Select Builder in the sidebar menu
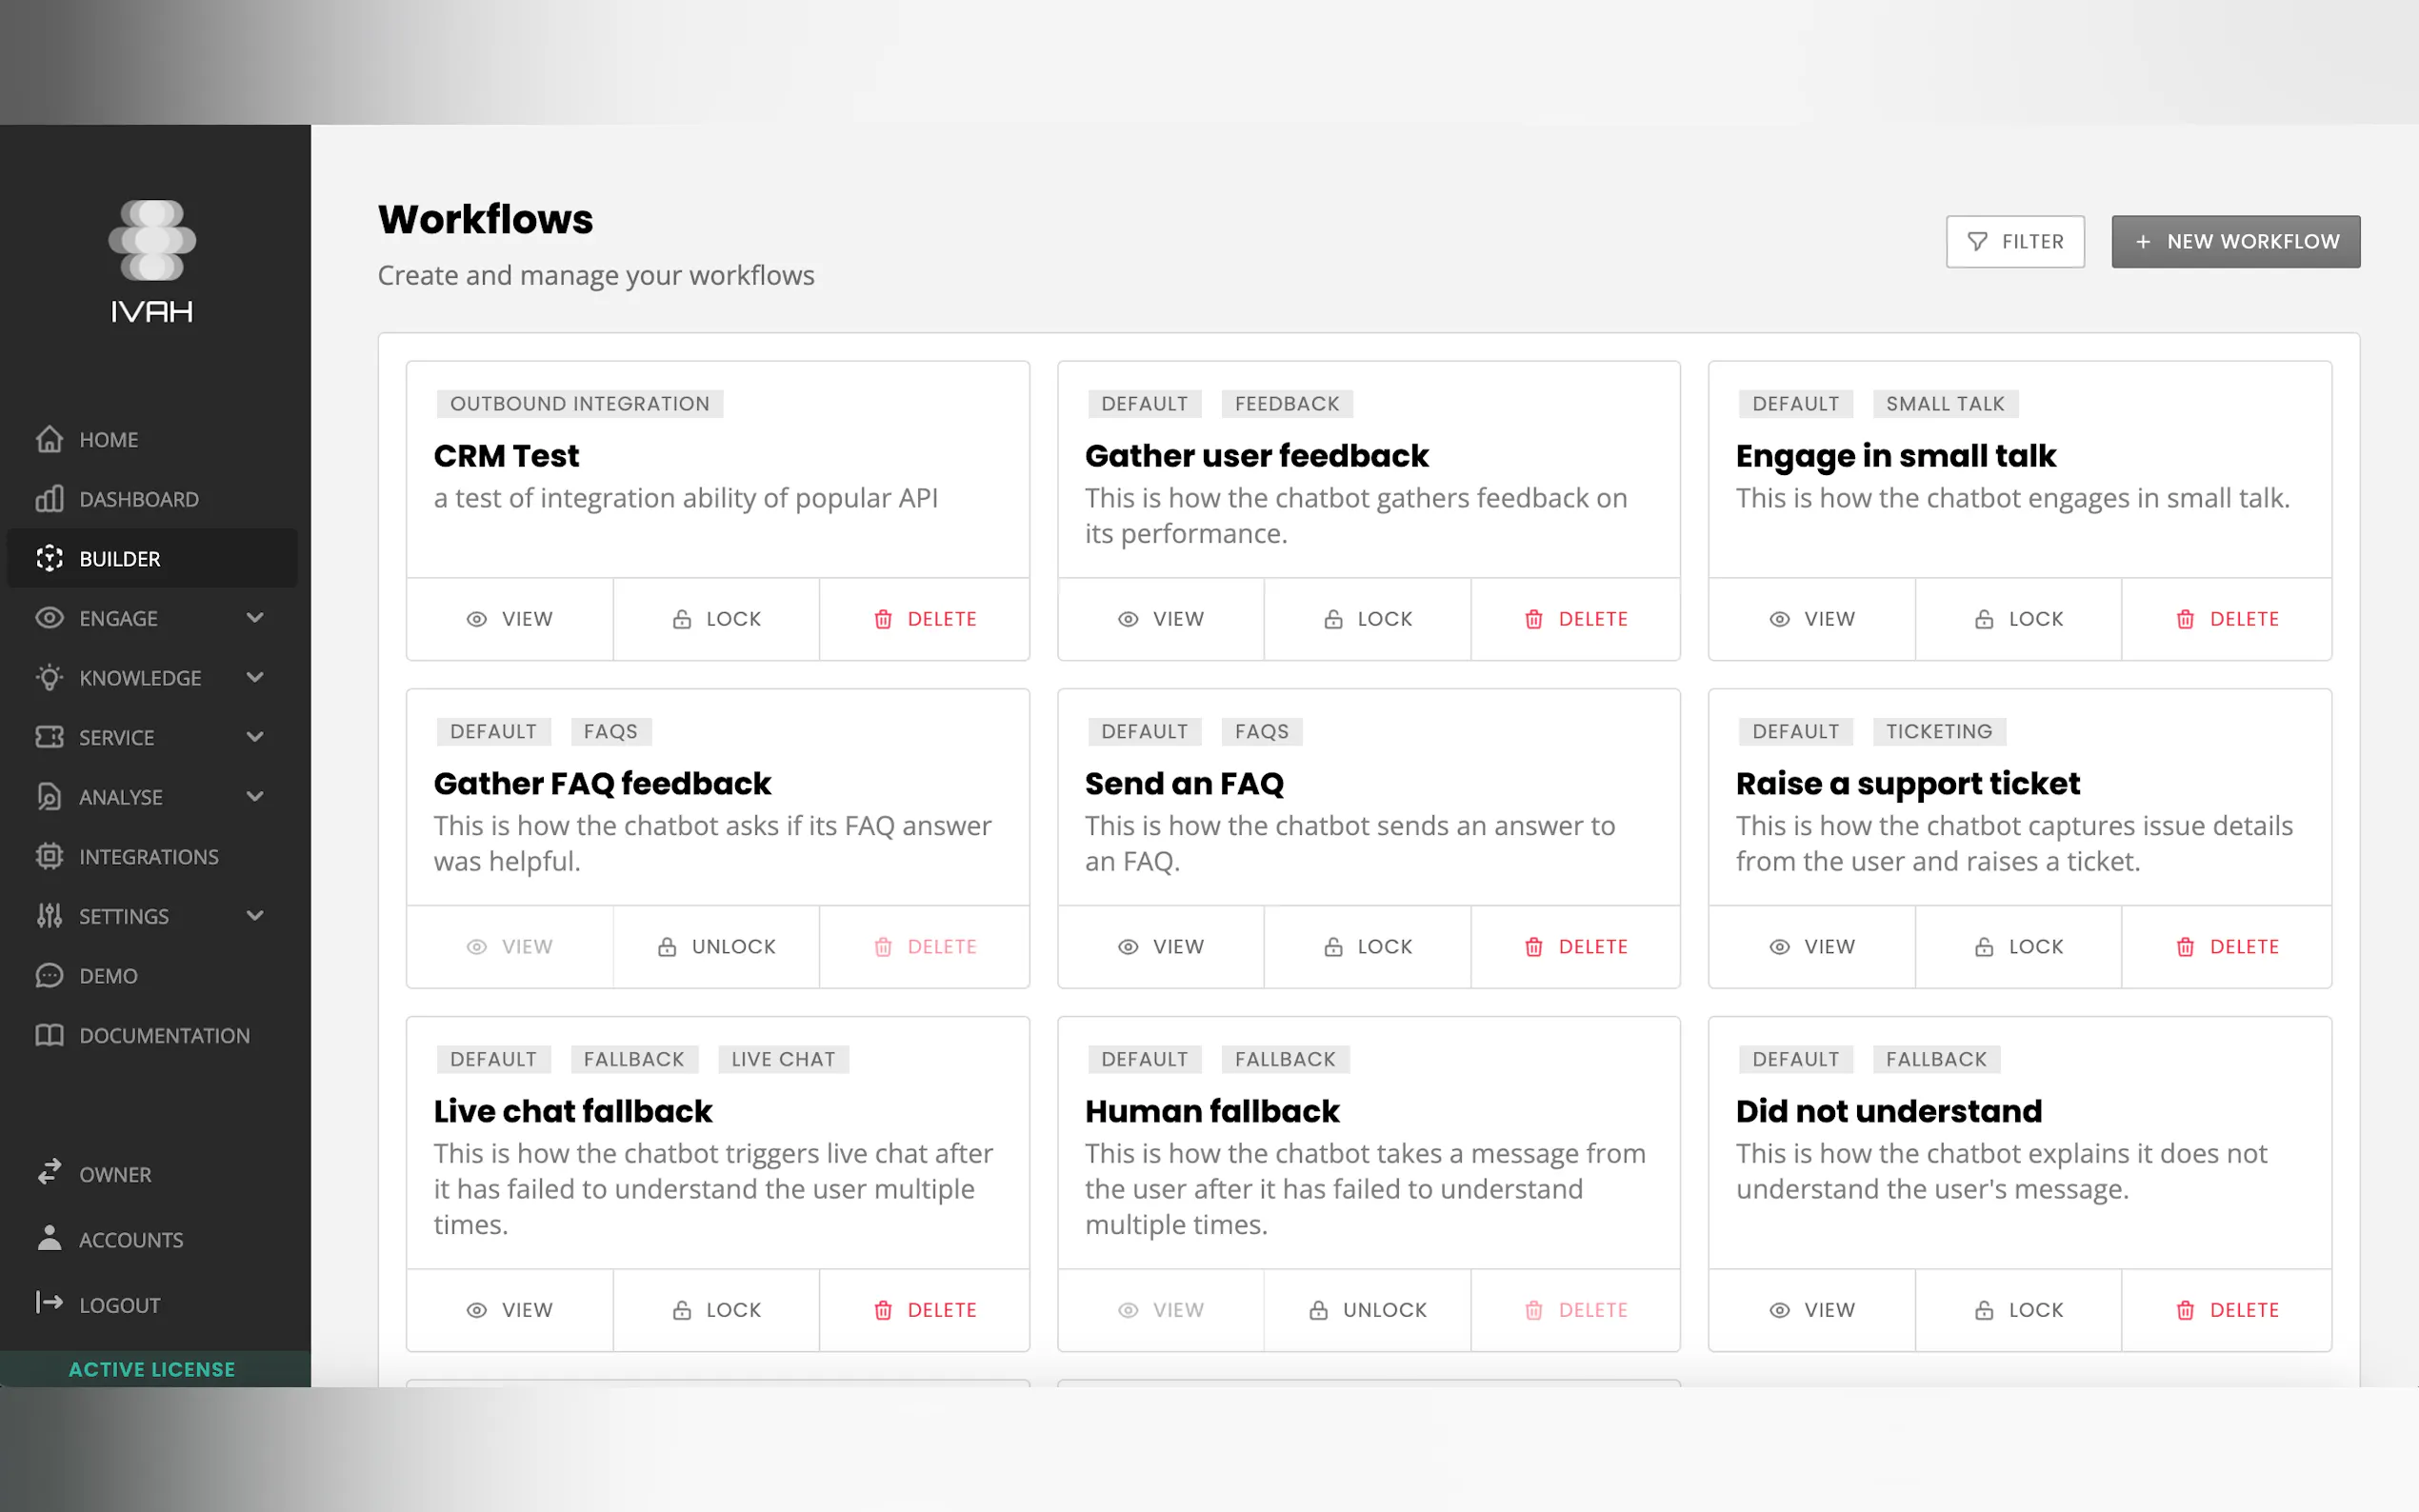Image resolution: width=2419 pixels, height=1512 pixels. tap(119, 559)
